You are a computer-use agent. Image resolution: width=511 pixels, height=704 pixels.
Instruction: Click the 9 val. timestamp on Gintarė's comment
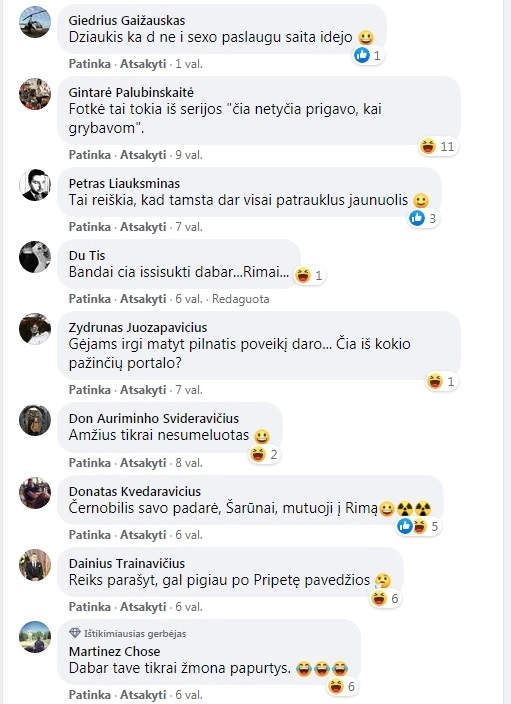pyautogui.click(x=189, y=155)
